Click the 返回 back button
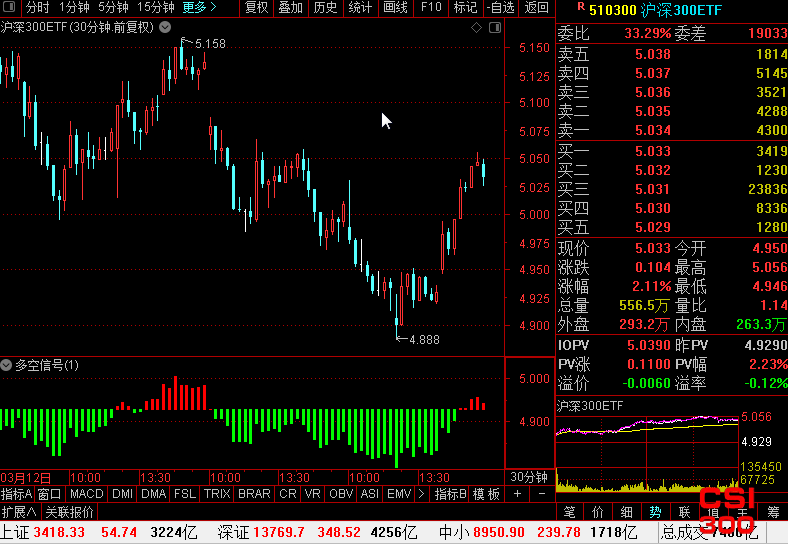Image resolution: width=788 pixels, height=544 pixels. click(537, 7)
